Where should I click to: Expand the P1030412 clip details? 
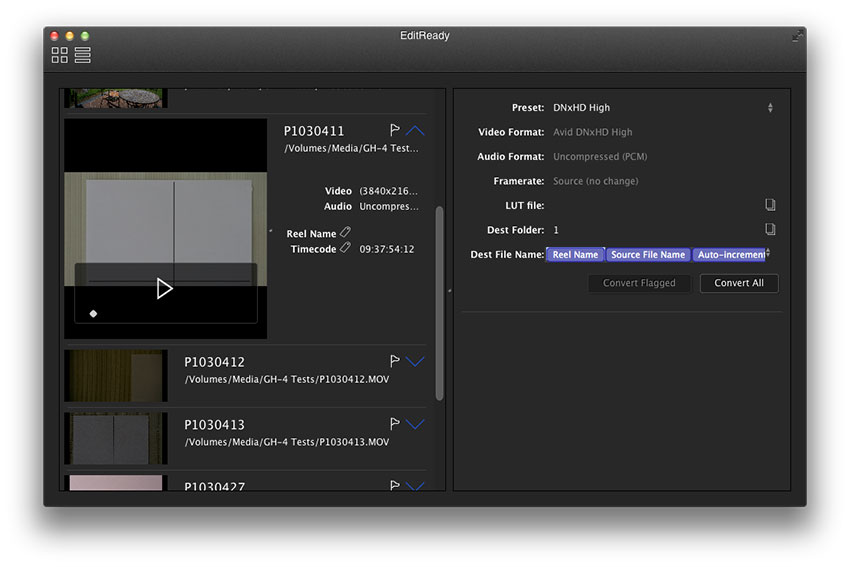point(416,361)
